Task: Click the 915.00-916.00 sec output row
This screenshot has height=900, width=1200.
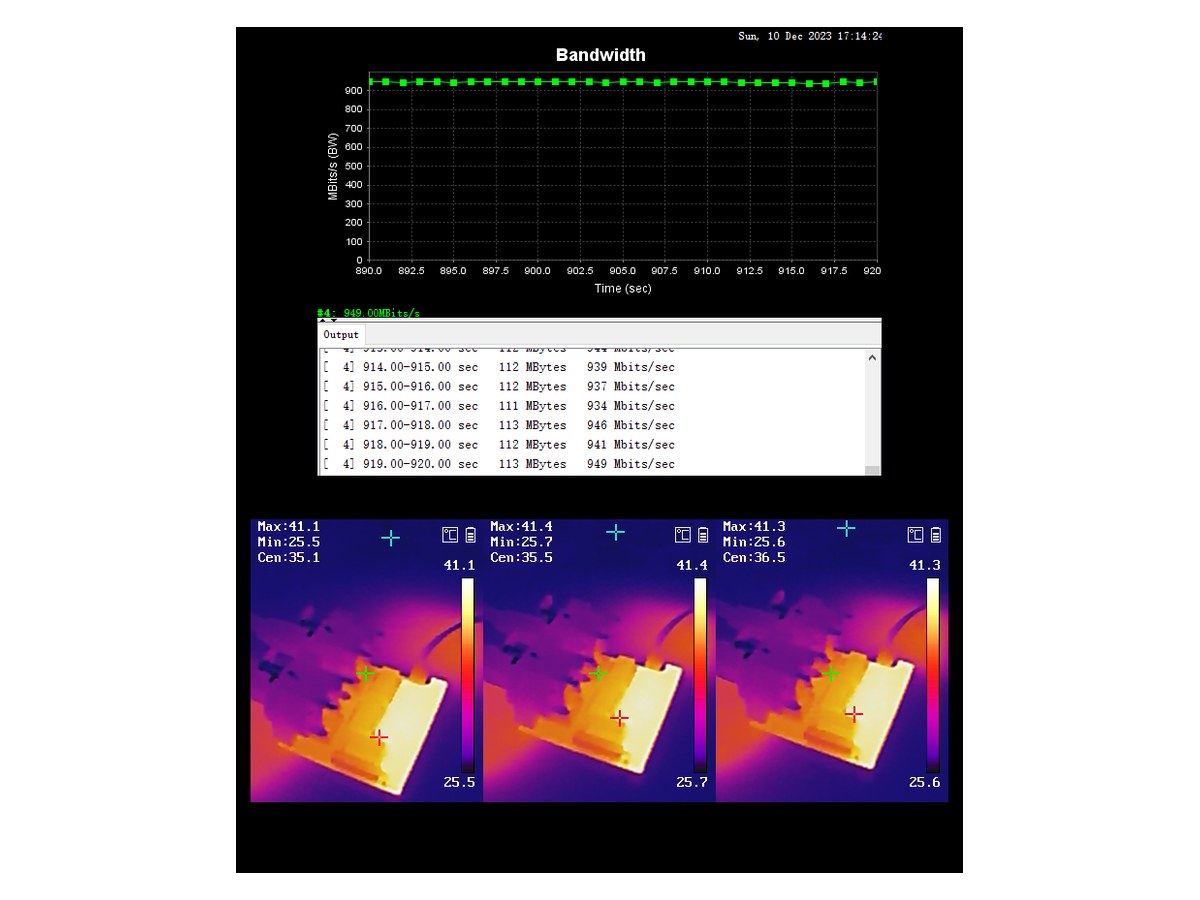Action: pos(499,386)
